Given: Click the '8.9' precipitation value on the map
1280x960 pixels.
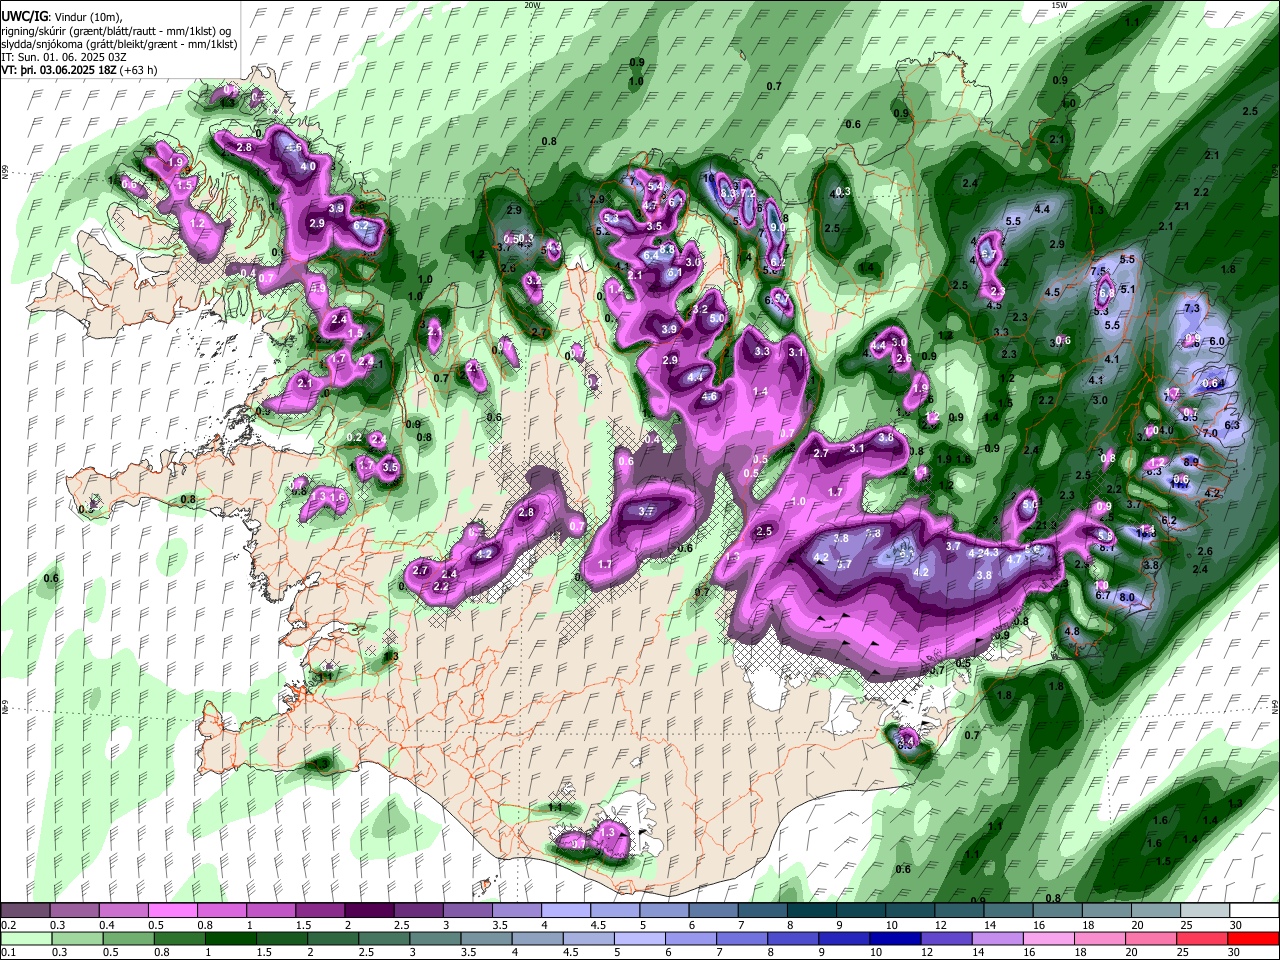Looking at the screenshot, I should click(1191, 462).
